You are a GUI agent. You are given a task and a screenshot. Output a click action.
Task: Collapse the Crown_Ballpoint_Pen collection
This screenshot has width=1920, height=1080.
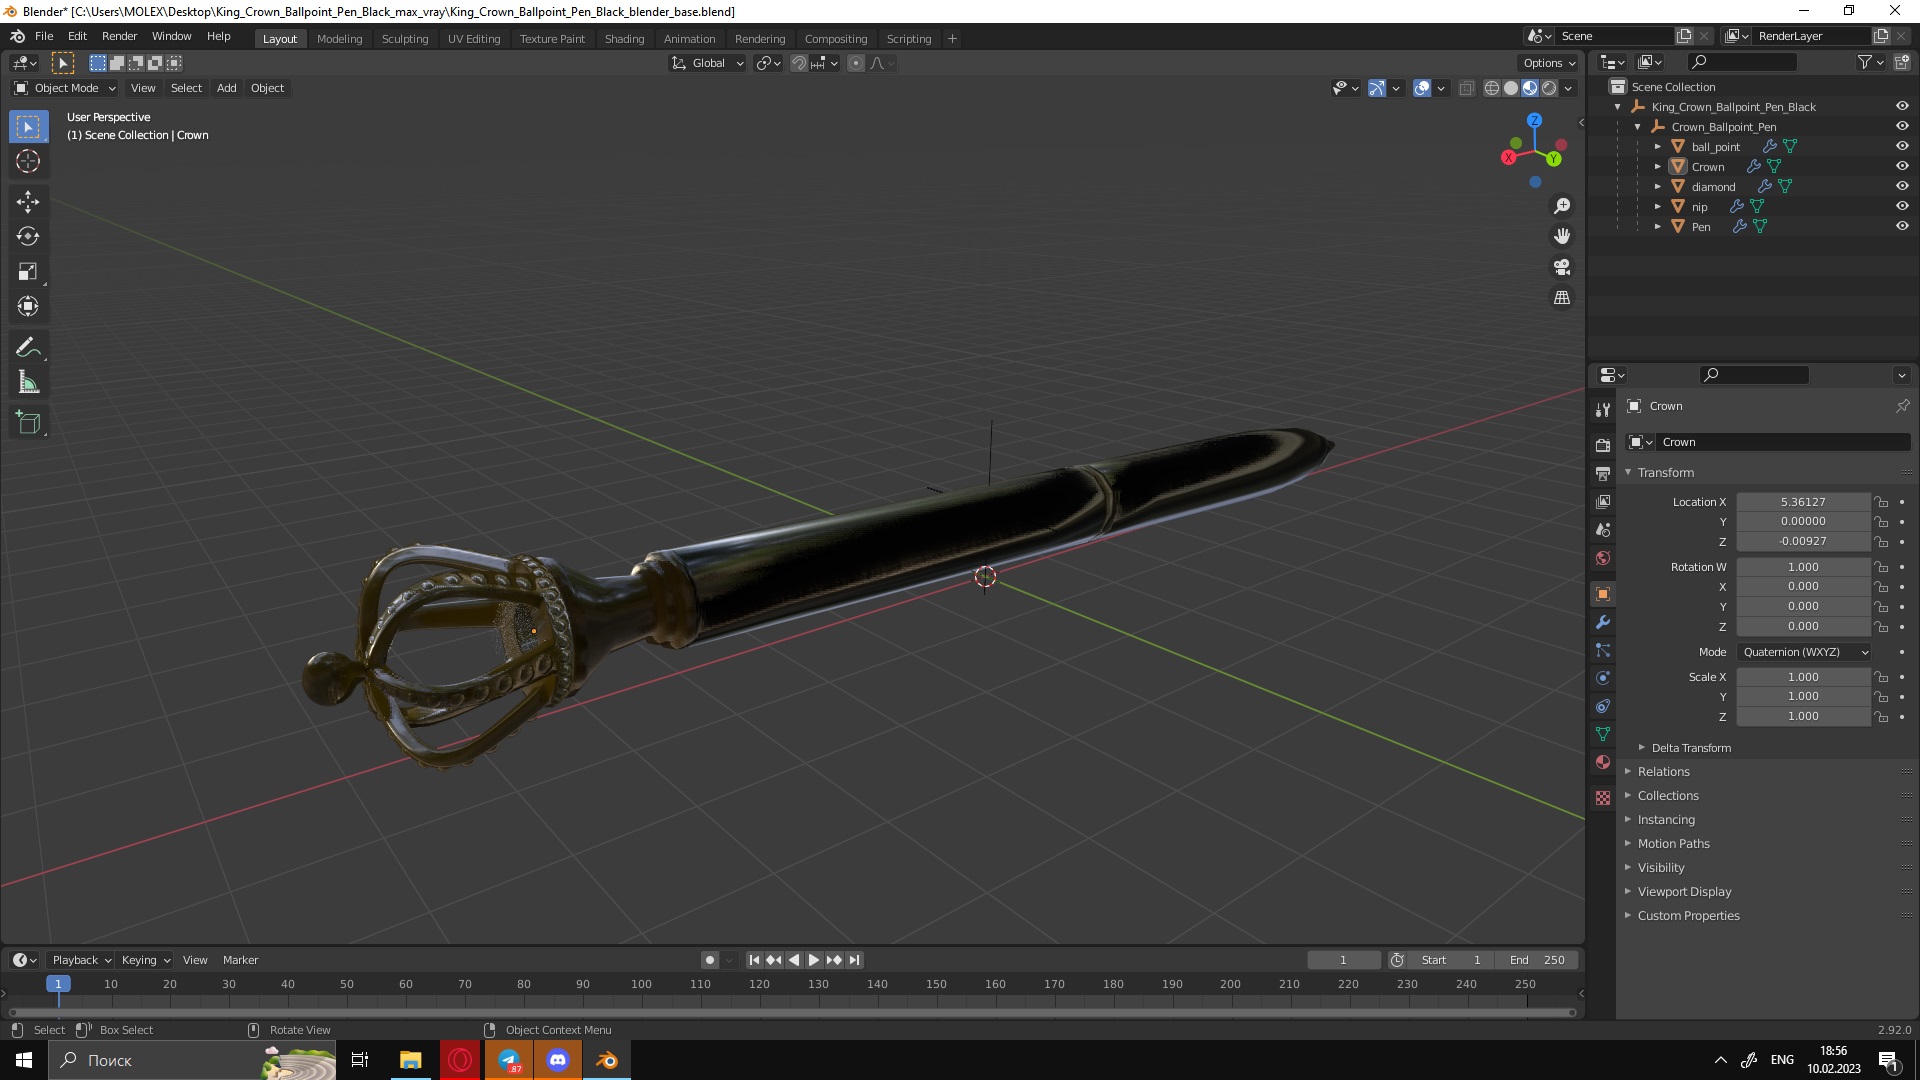(1637, 127)
